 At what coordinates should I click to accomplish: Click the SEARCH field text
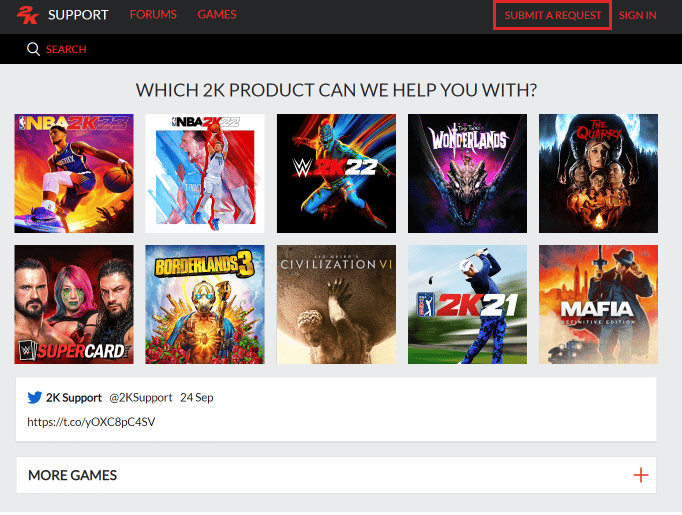coord(66,49)
